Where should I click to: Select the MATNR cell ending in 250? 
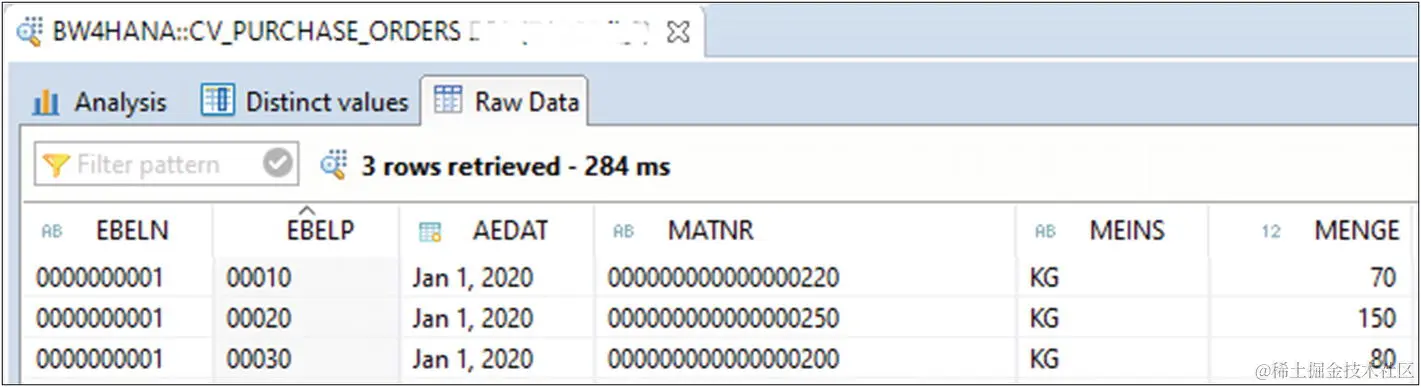click(805, 318)
